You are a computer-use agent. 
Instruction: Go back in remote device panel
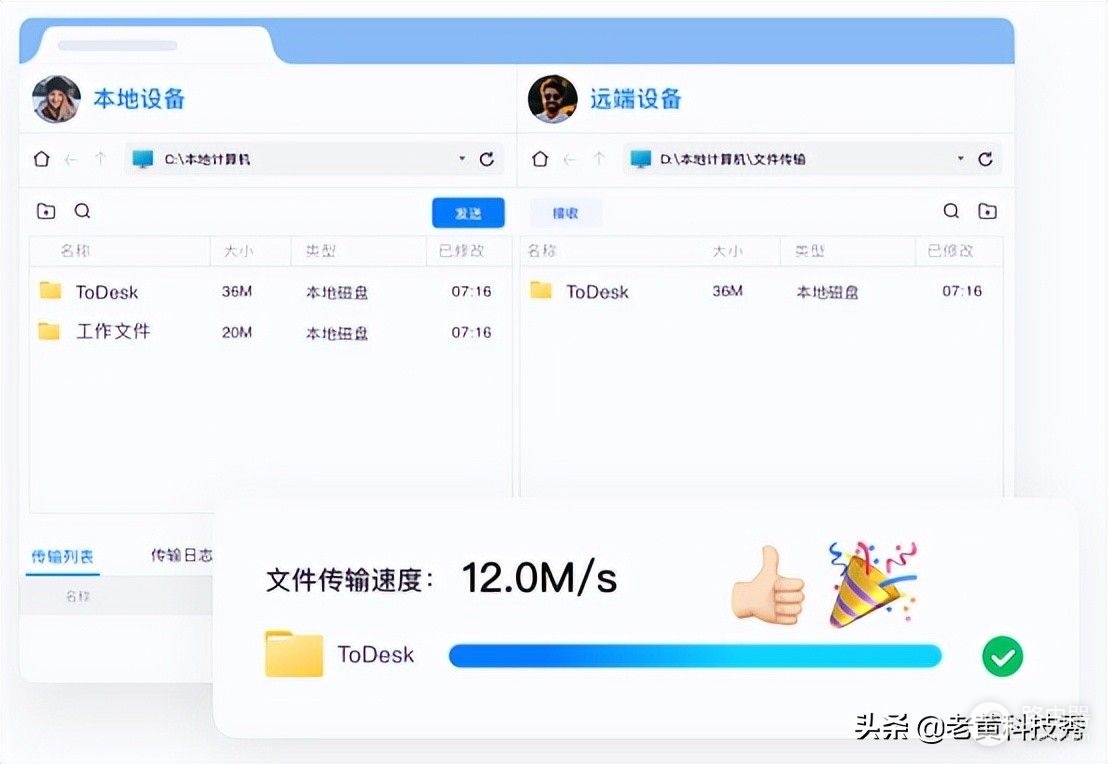570,160
